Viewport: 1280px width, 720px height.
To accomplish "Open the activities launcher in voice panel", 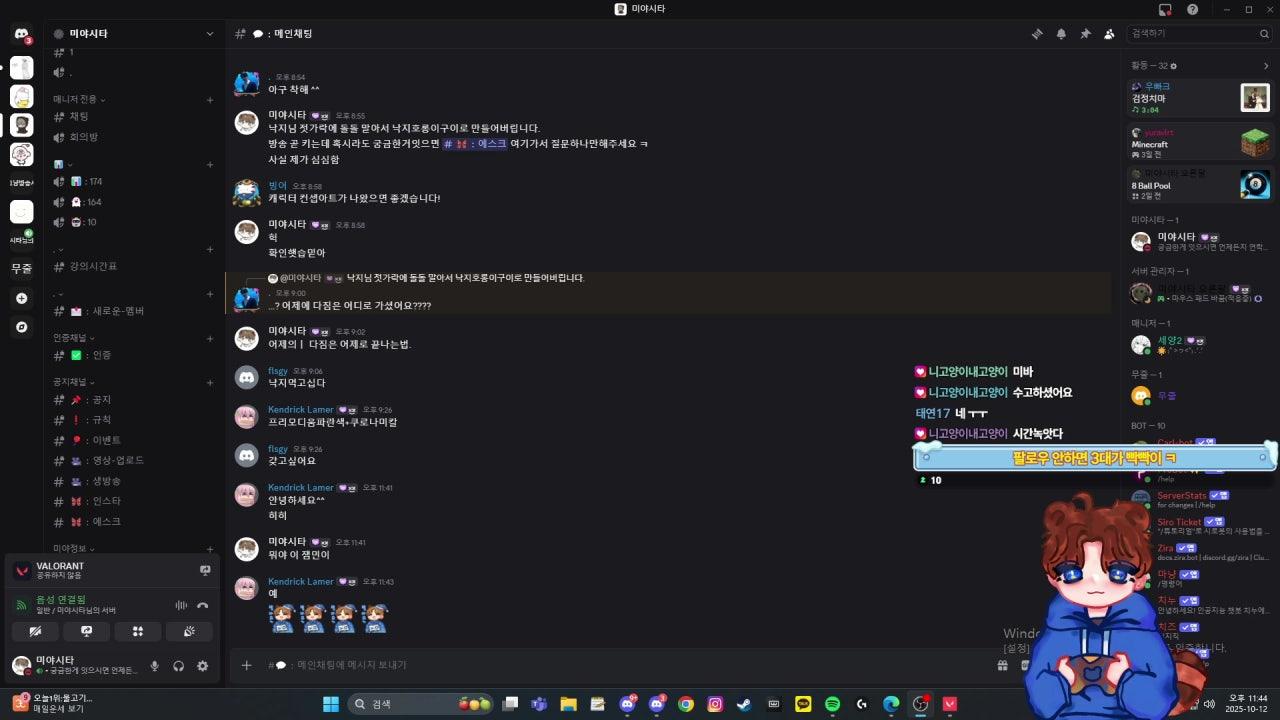I will click(x=138, y=632).
